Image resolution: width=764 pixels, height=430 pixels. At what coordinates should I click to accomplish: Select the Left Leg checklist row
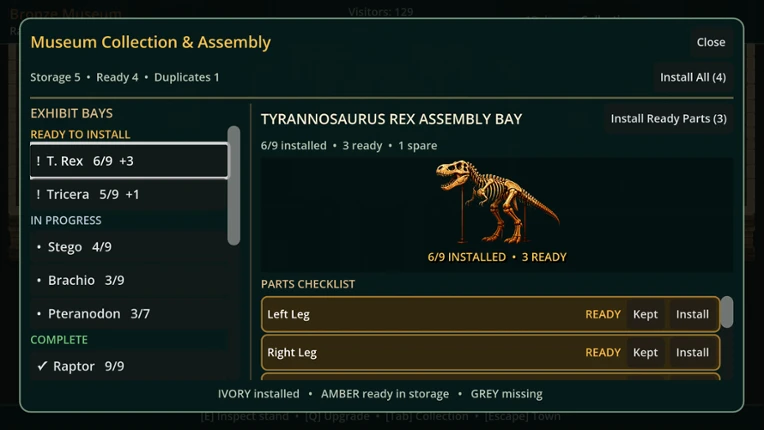491,315
